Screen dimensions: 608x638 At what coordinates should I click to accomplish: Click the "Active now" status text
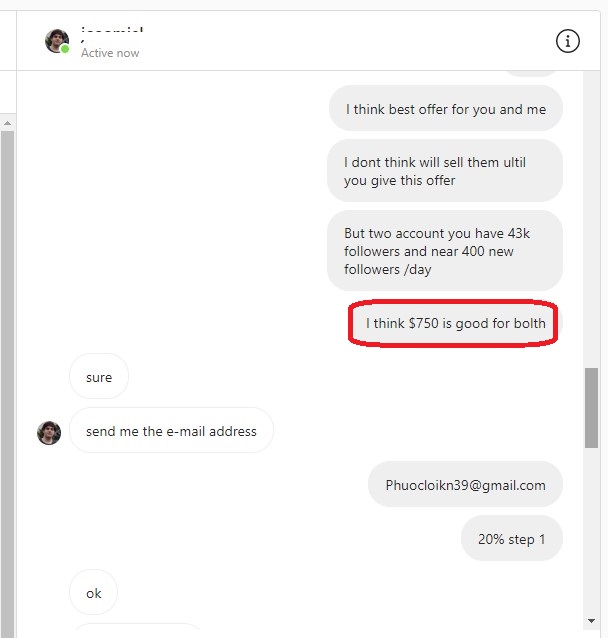coord(110,53)
